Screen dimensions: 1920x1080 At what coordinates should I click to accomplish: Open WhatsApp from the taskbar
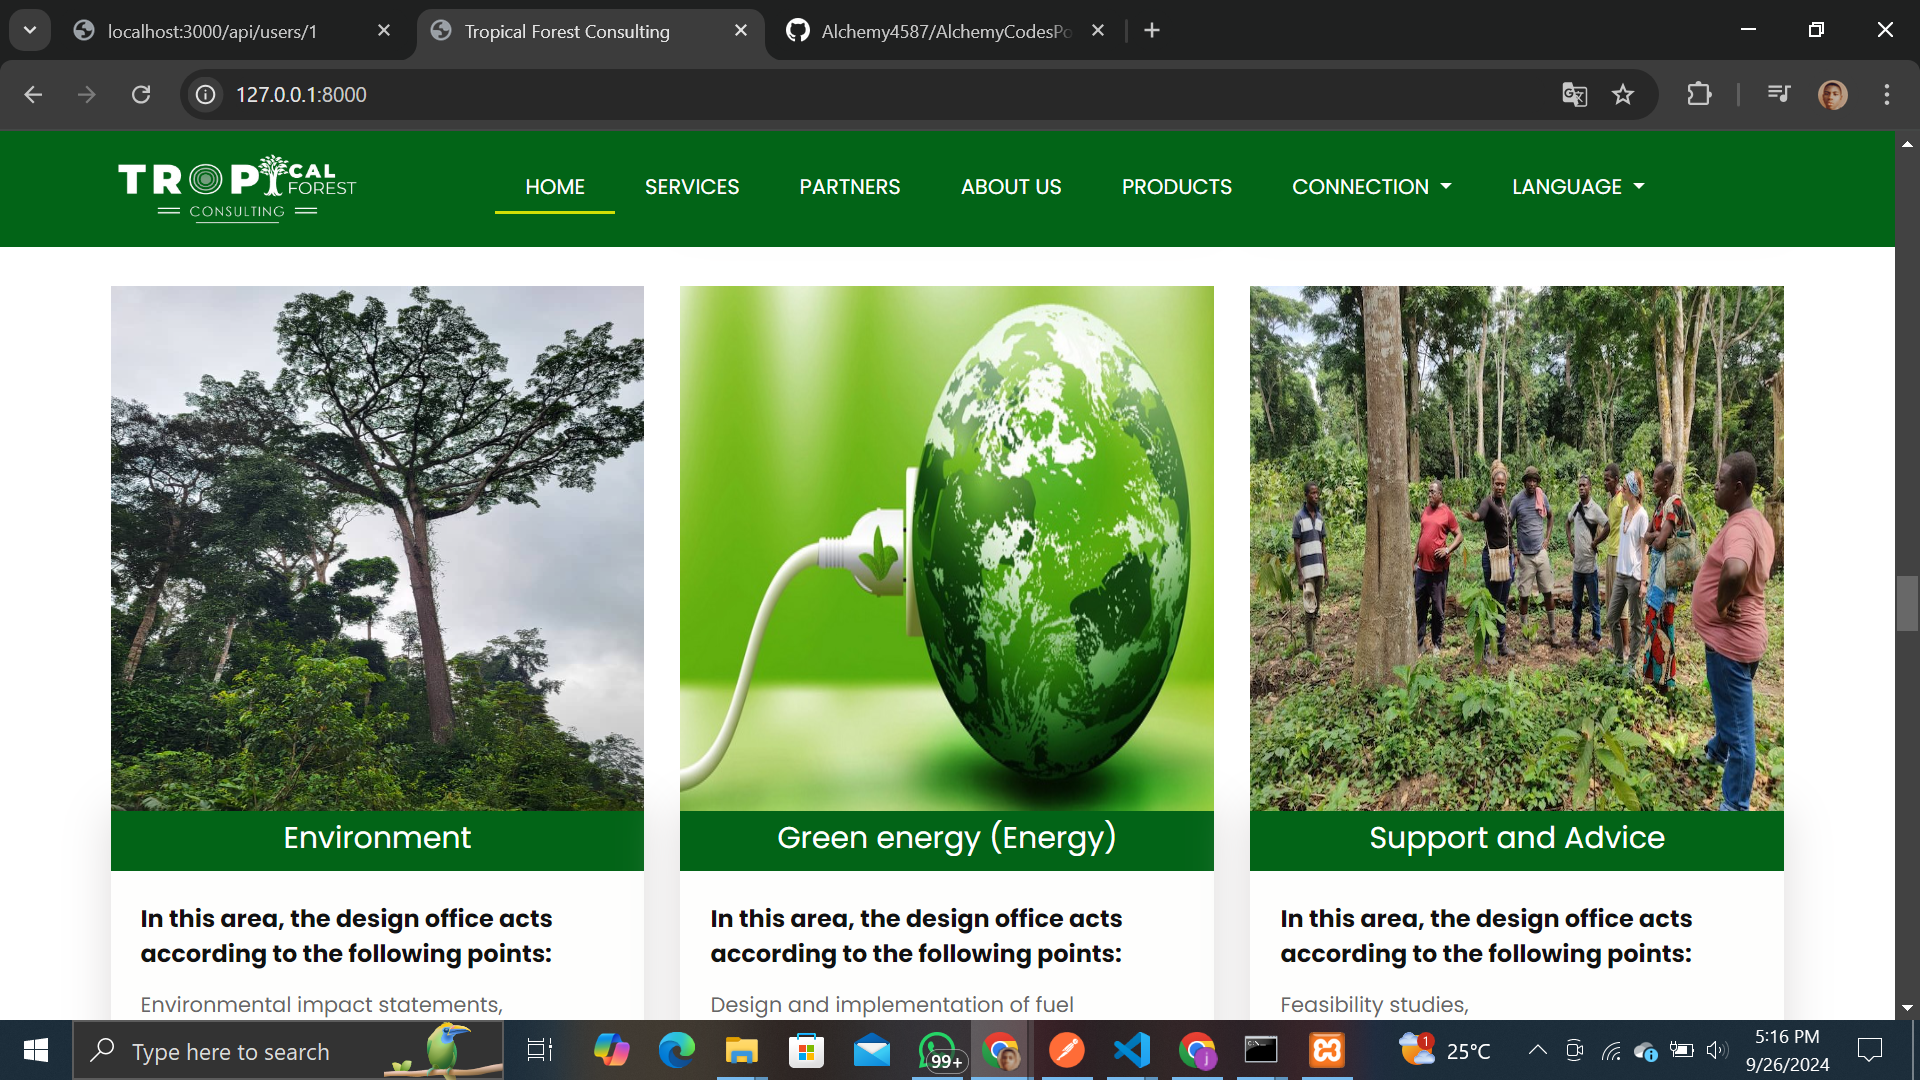938,1051
